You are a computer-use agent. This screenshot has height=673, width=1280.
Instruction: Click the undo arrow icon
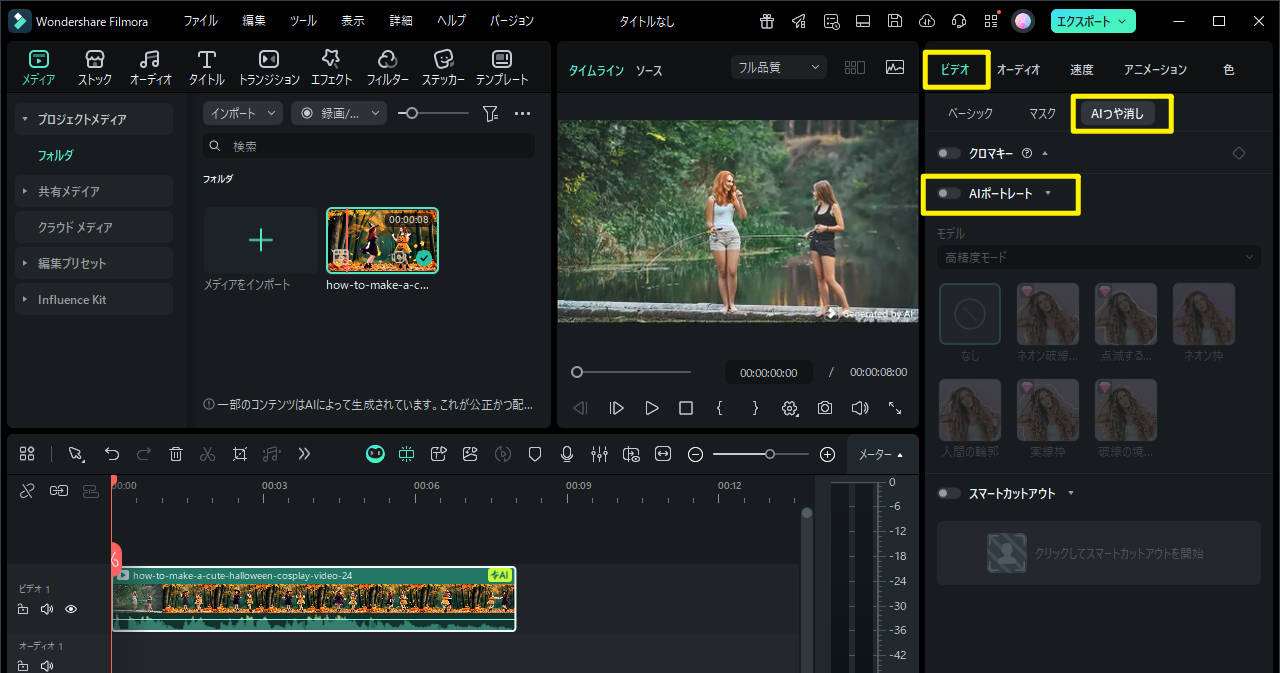(x=112, y=454)
